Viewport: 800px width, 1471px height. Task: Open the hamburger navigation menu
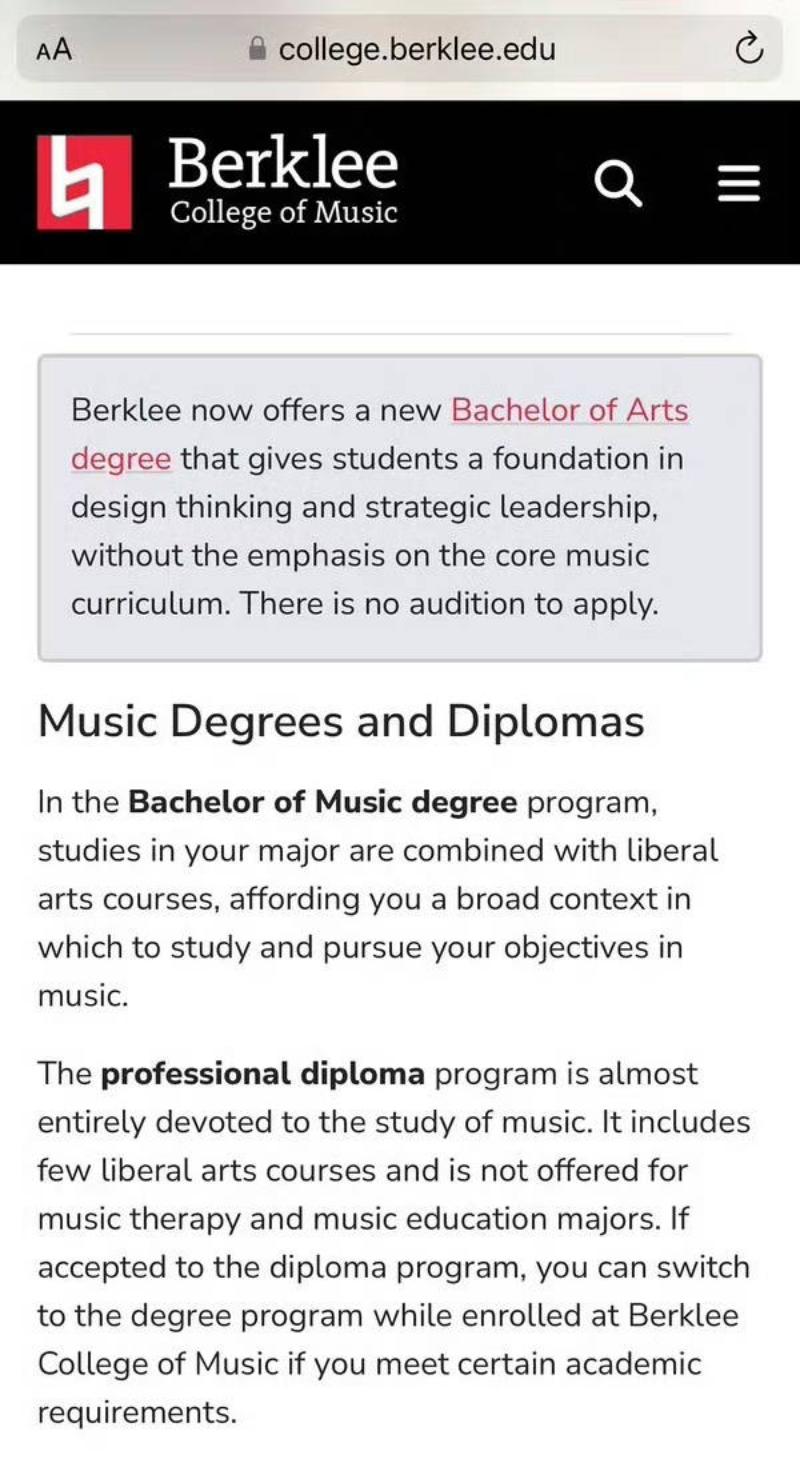(739, 184)
